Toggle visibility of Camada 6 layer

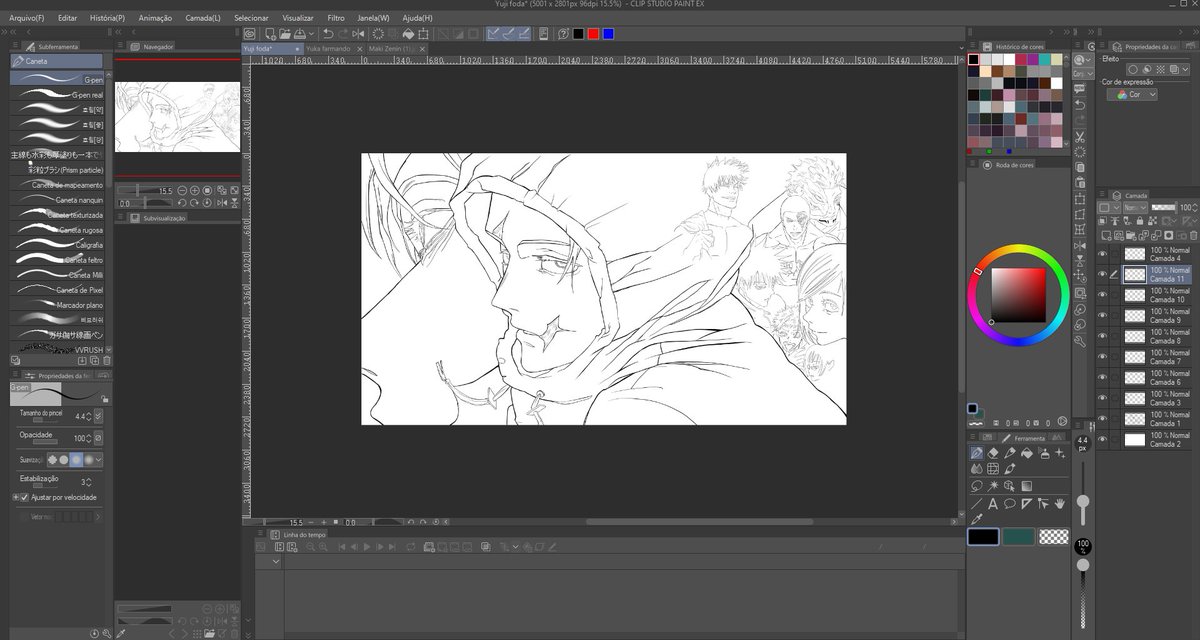click(1103, 377)
